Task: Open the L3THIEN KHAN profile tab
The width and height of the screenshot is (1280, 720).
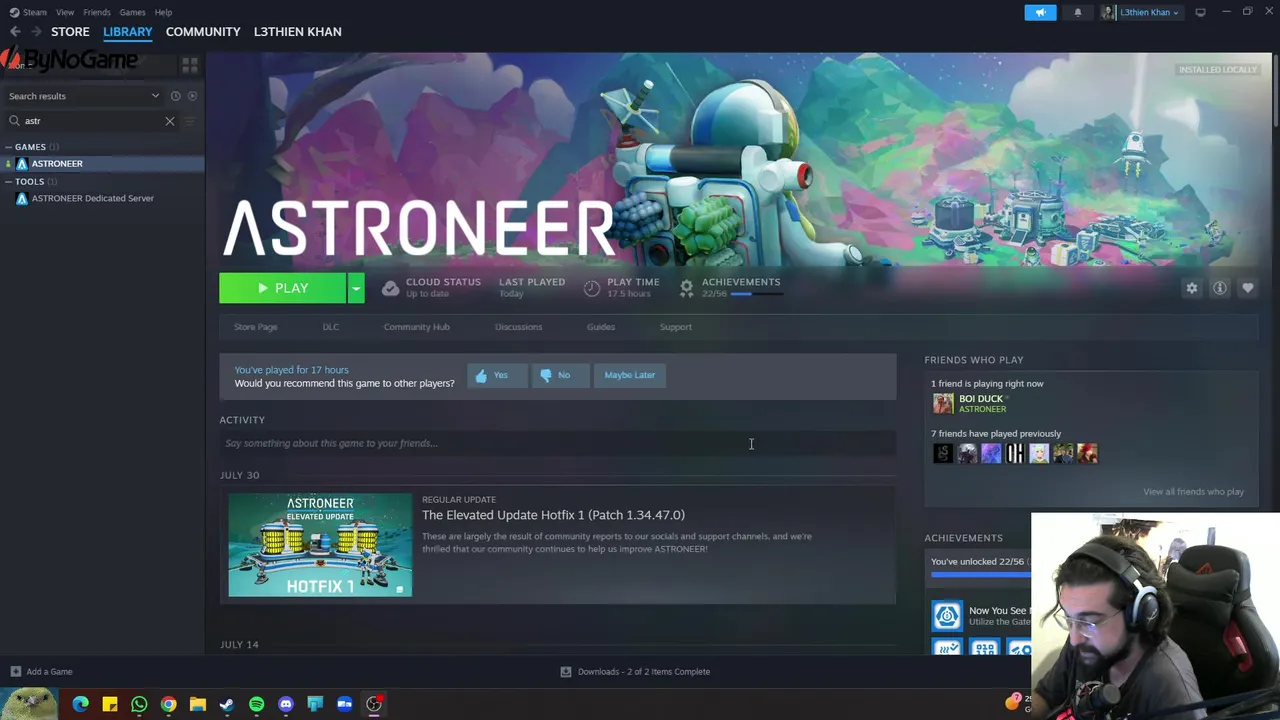Action: click(x=297, y=32)
